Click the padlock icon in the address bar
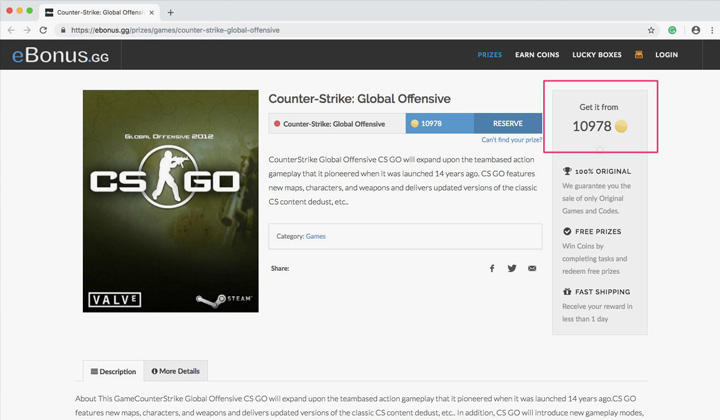 (x=63, y=30)
